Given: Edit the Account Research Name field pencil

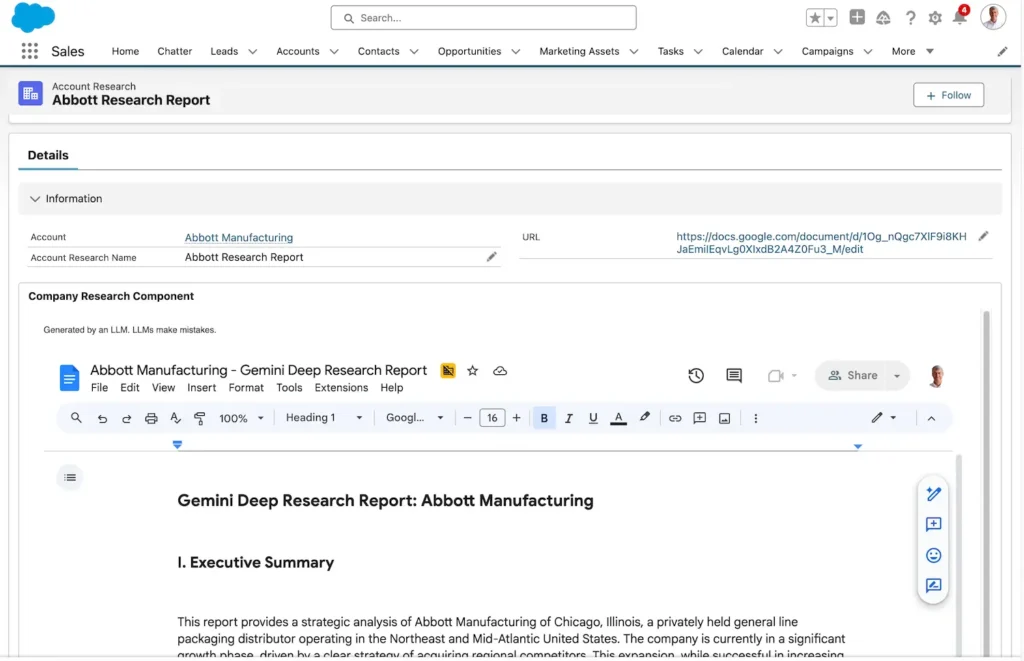Looking at the screenshot, I should tap(491, 257).
